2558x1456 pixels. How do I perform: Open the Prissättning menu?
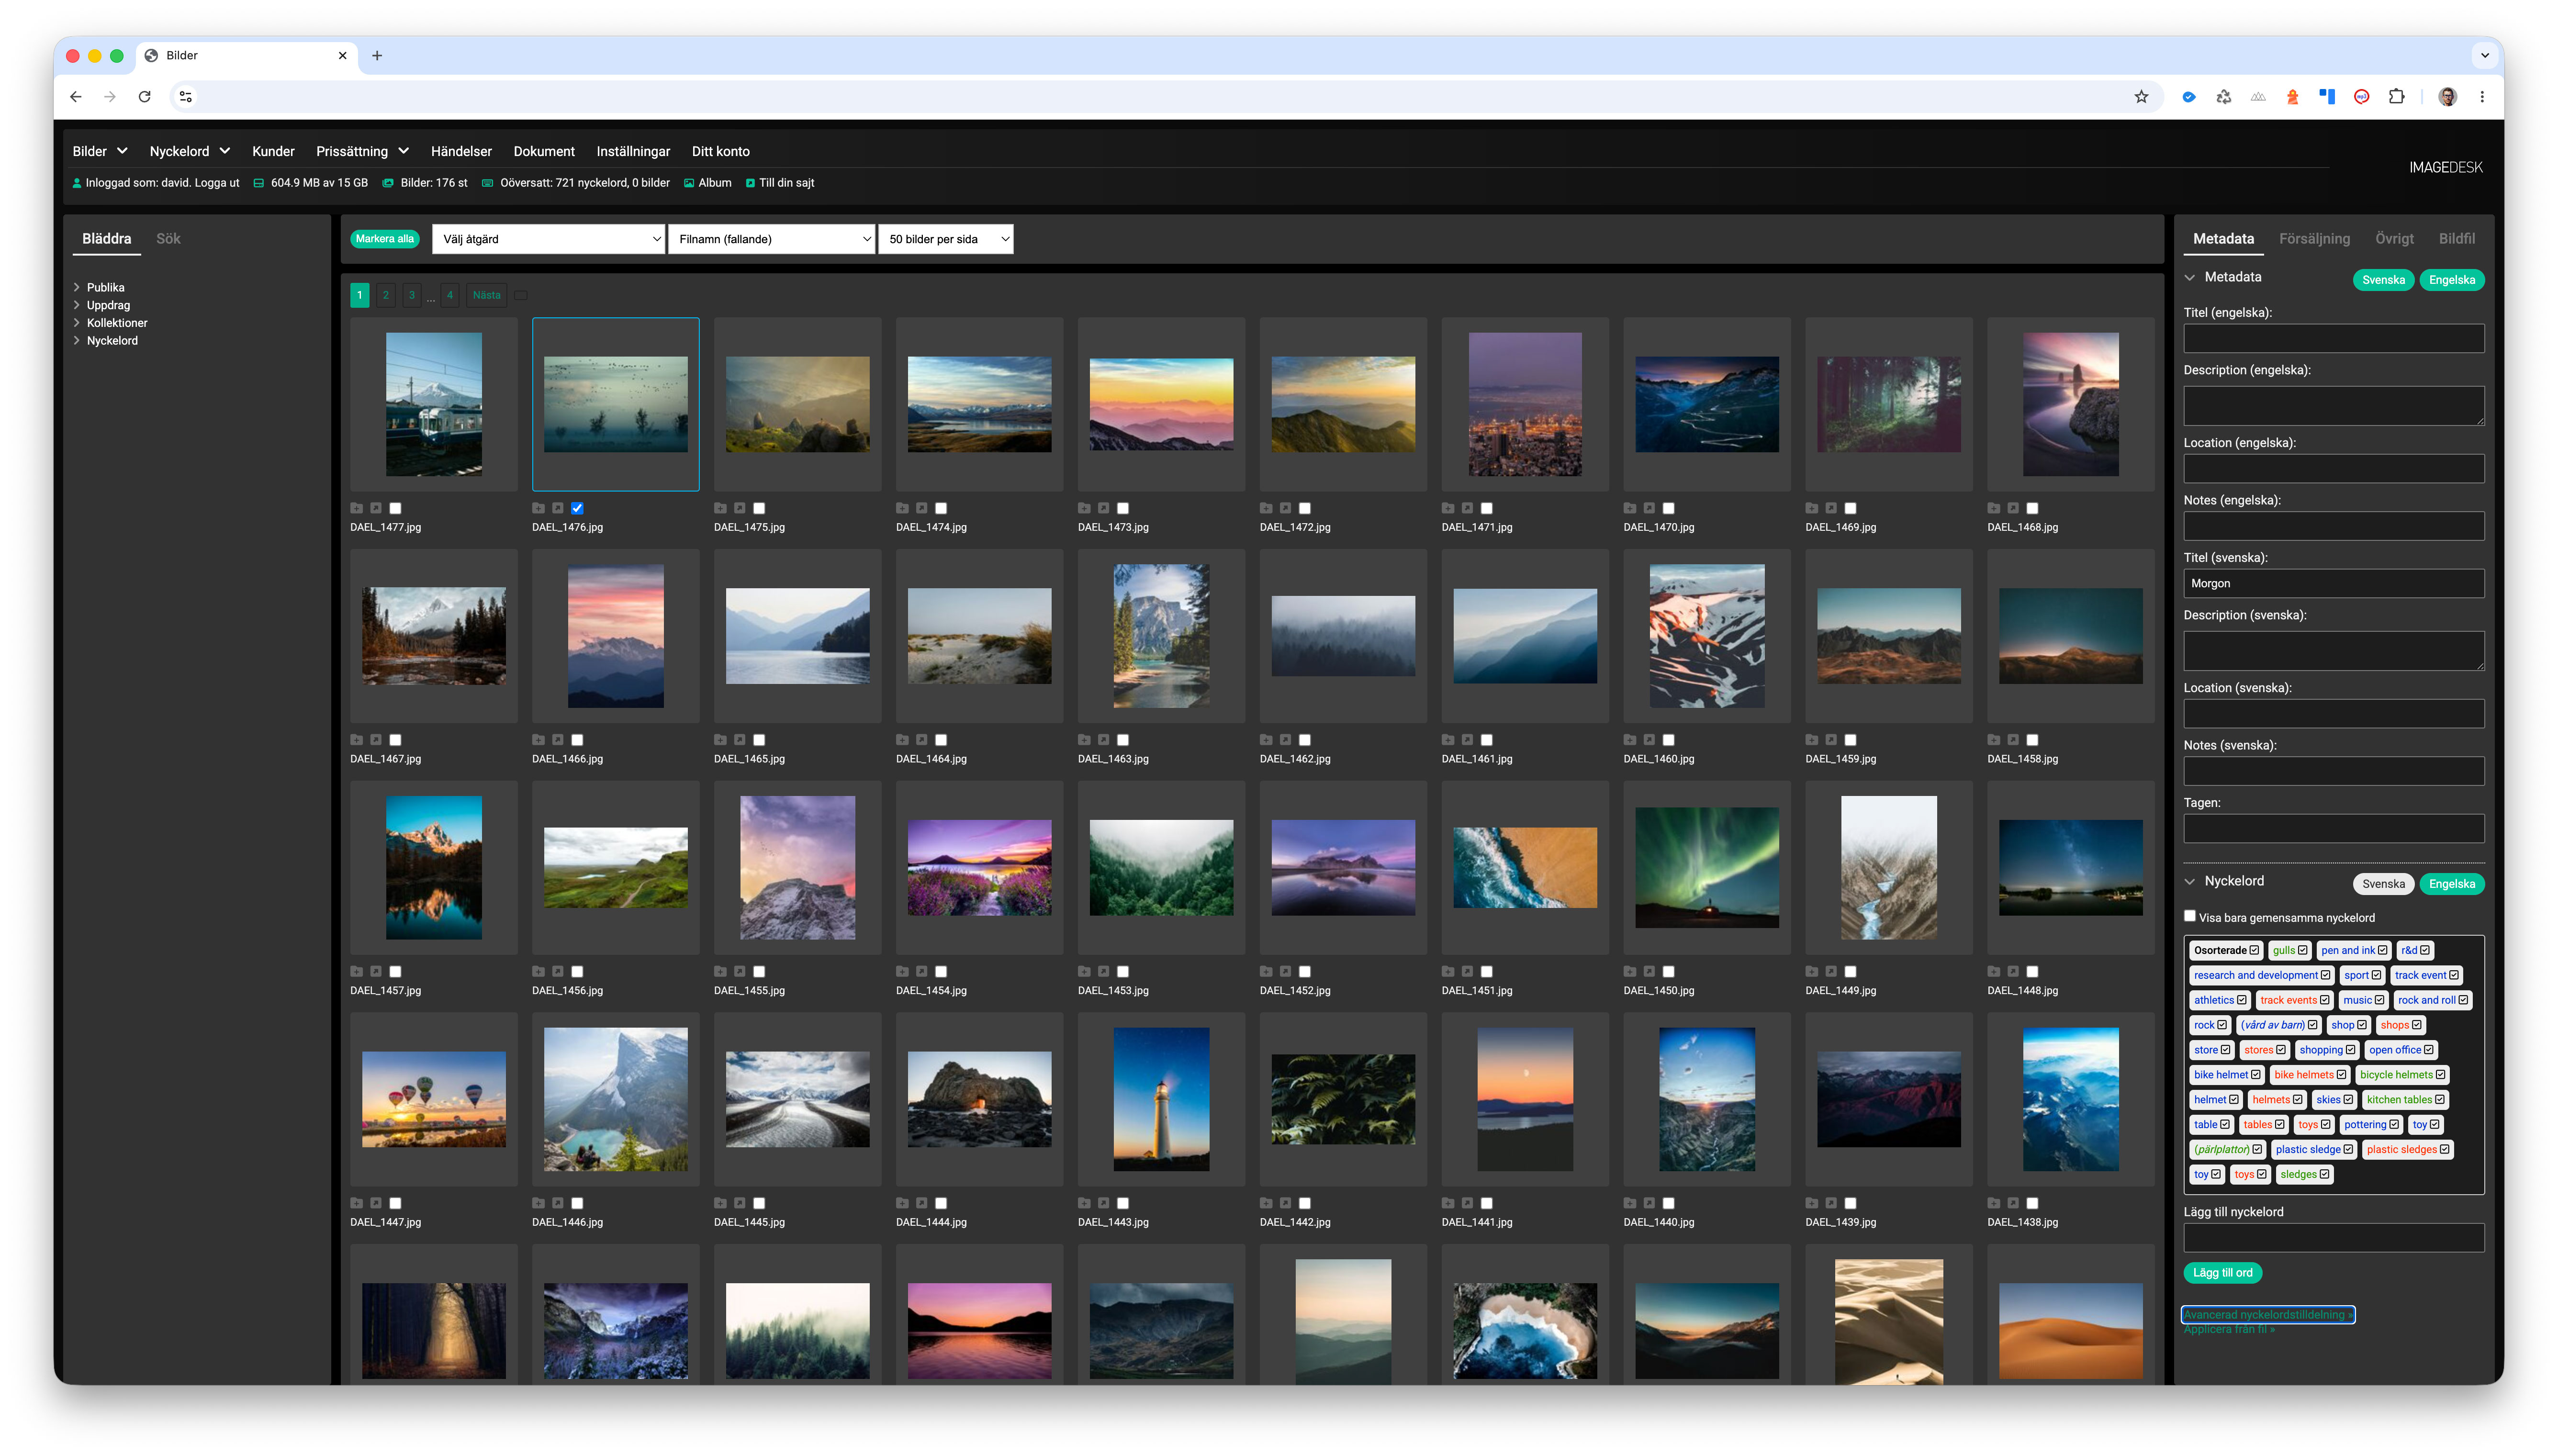(363, 151)
